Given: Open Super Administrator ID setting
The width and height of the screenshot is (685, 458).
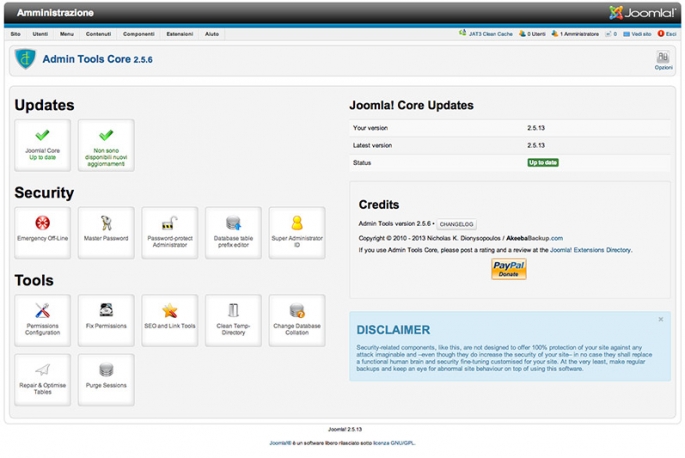Looking at the screenshot, I should [297, 231].
